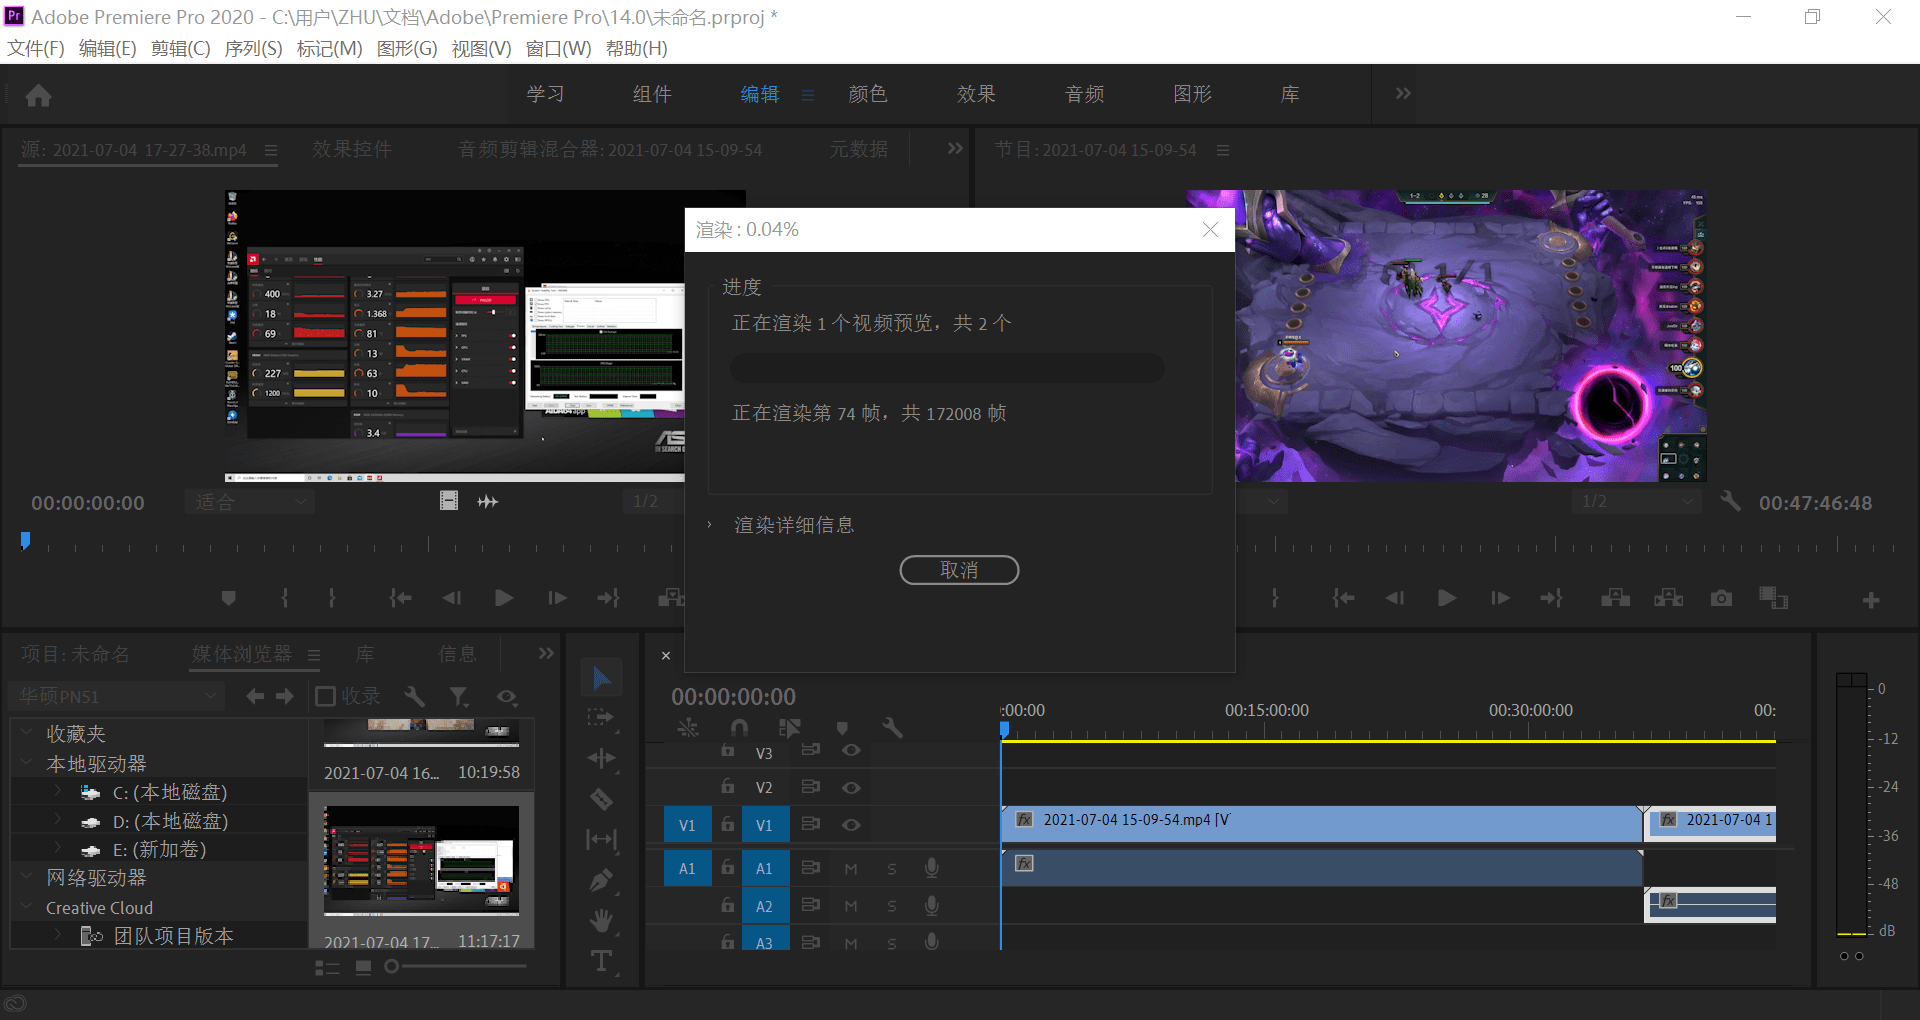Select the Selection arrow tool
Viewport: 1920px width, 1020px height.
pyautogui.click(x=601, y=678)
